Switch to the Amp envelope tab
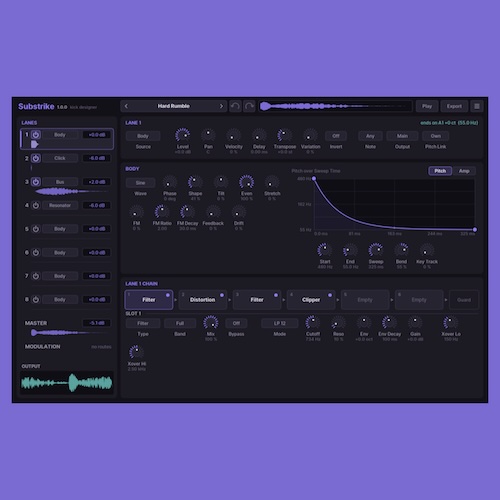This screenshot has width=500, height=500. [464, 171]
